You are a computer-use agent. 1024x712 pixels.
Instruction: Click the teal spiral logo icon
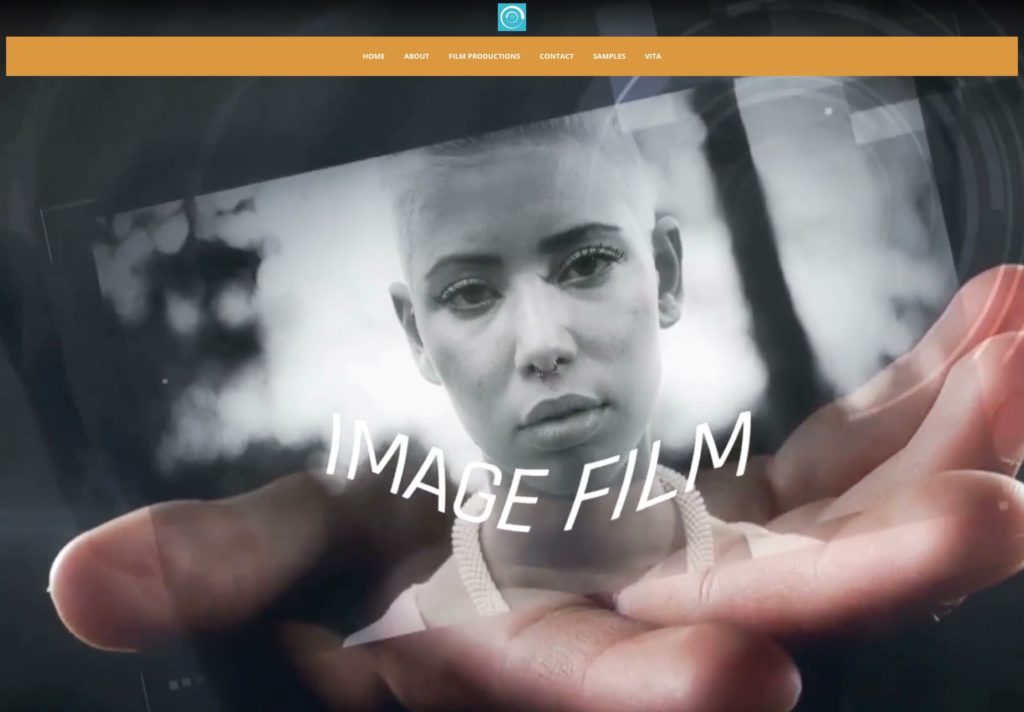[511, 17]
